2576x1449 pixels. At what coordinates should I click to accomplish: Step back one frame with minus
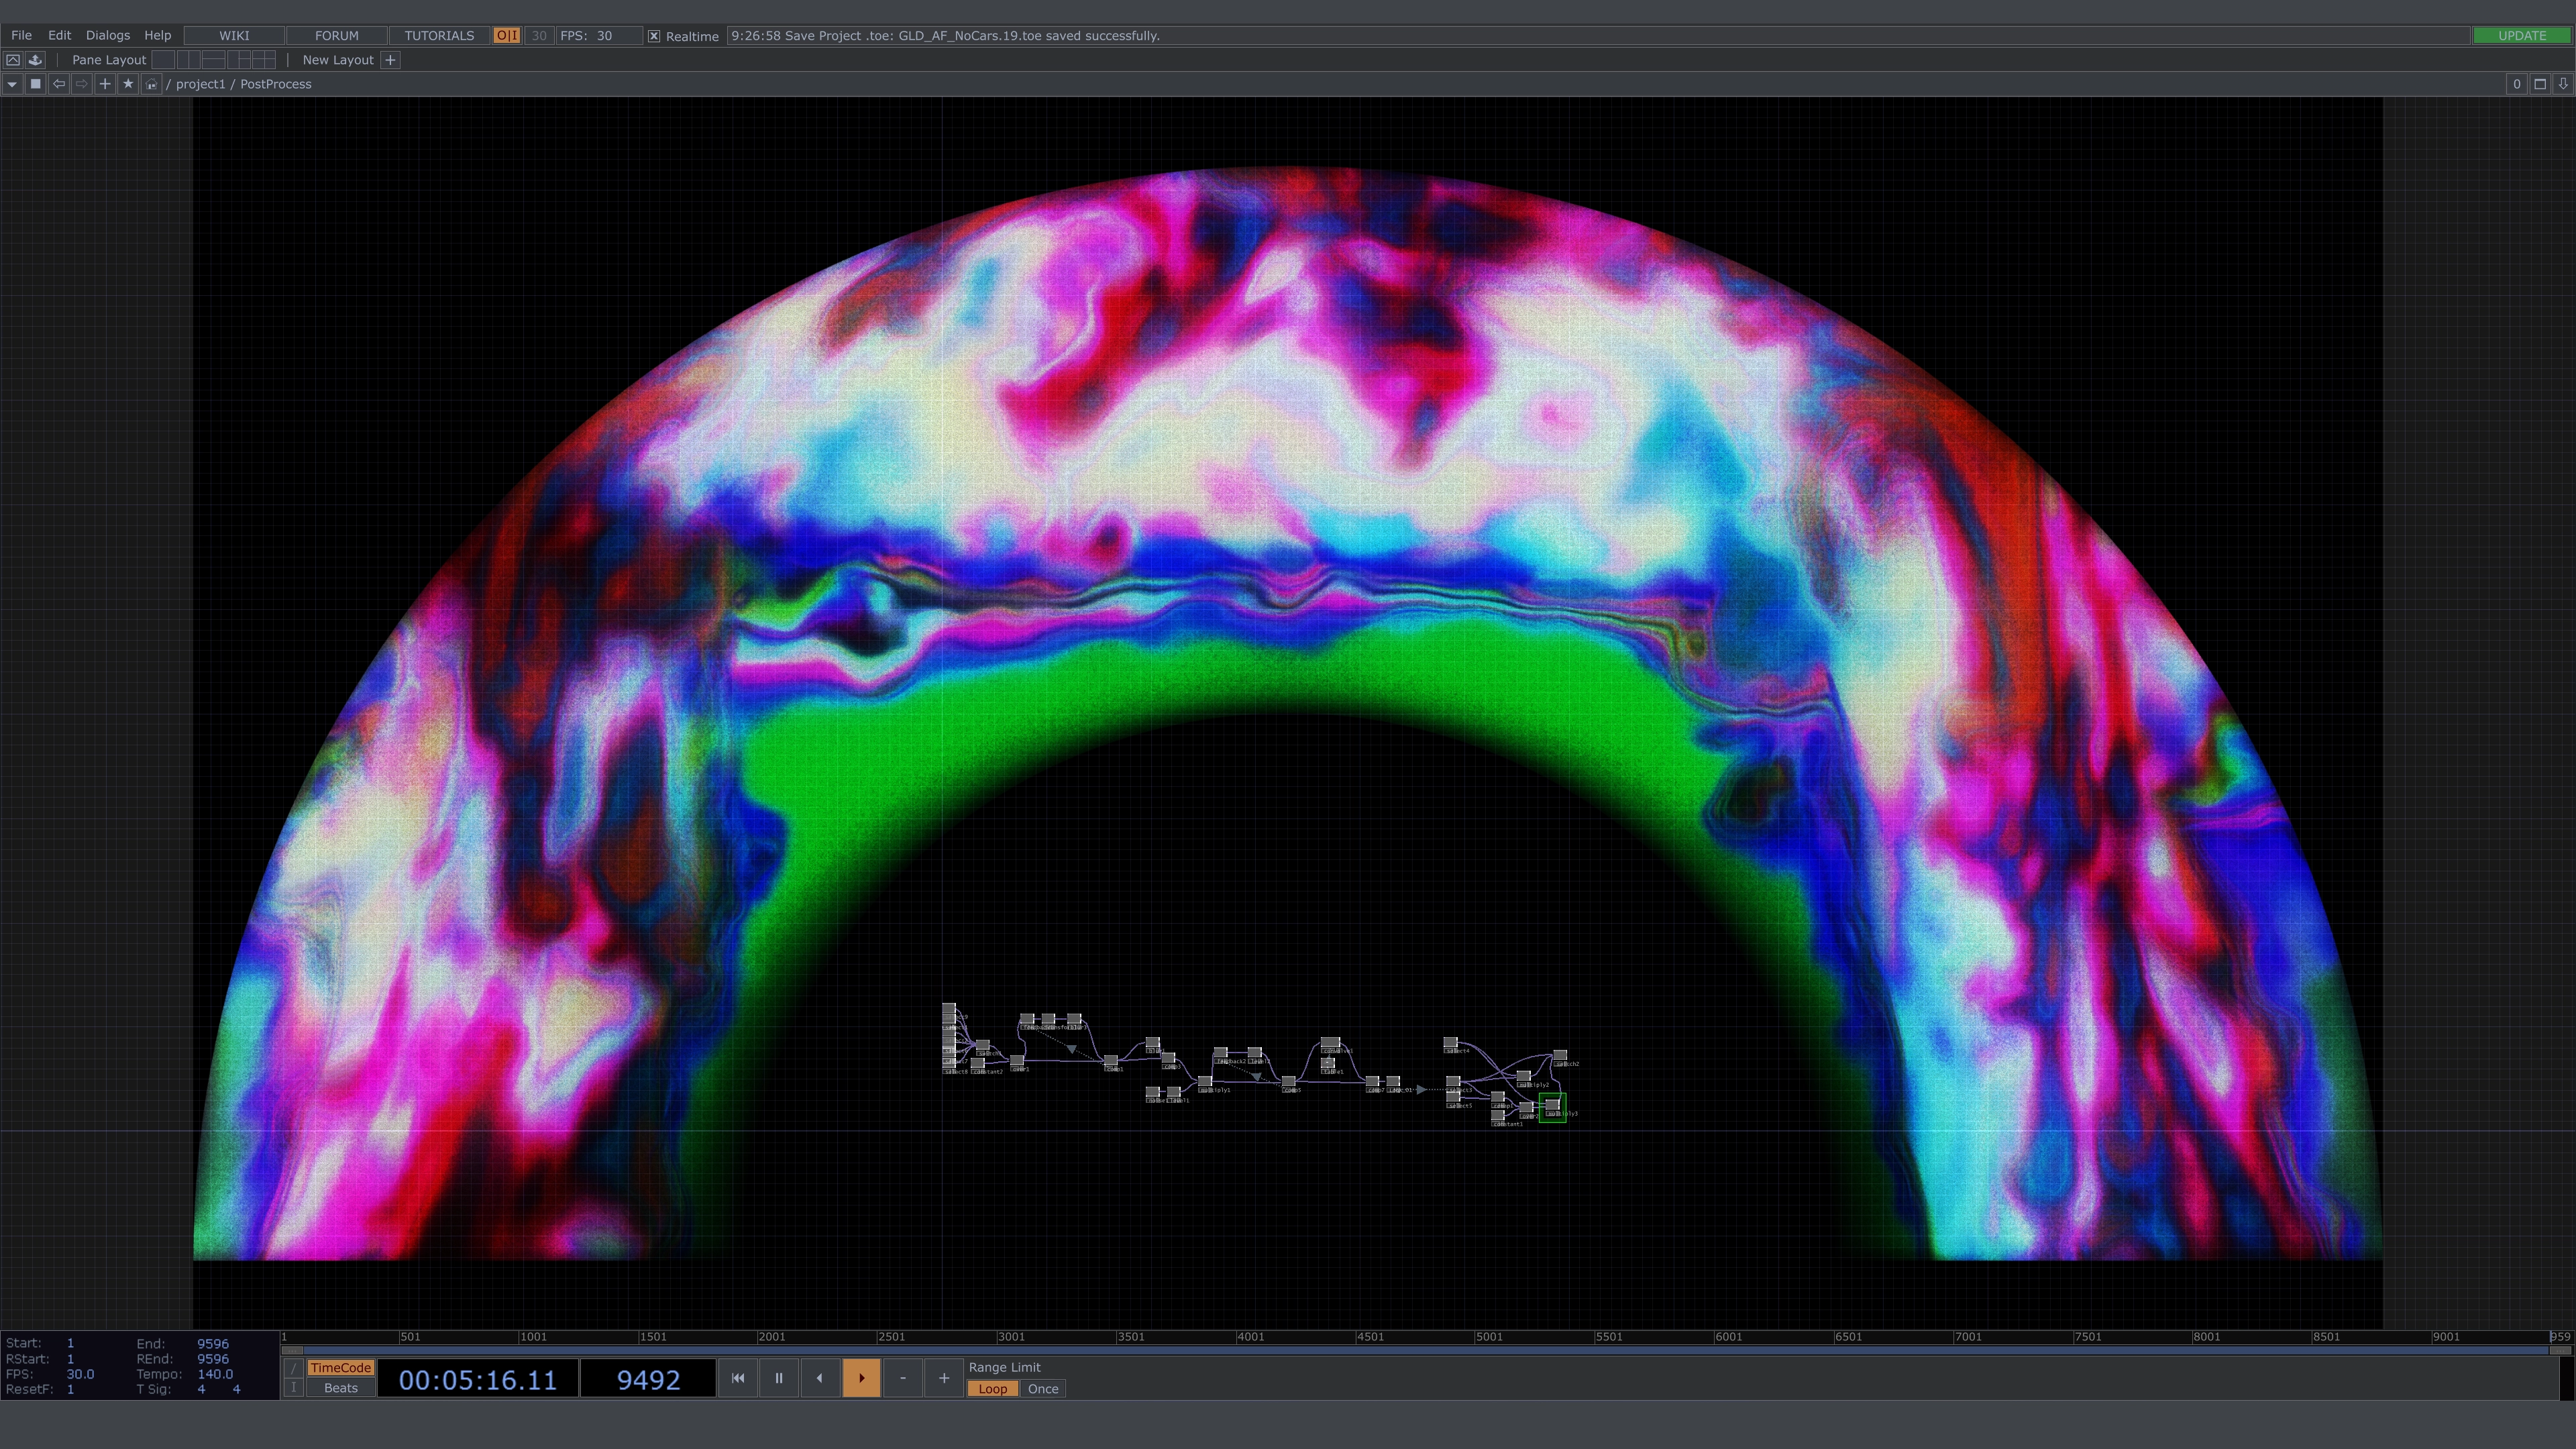(x=902, y=1378)
